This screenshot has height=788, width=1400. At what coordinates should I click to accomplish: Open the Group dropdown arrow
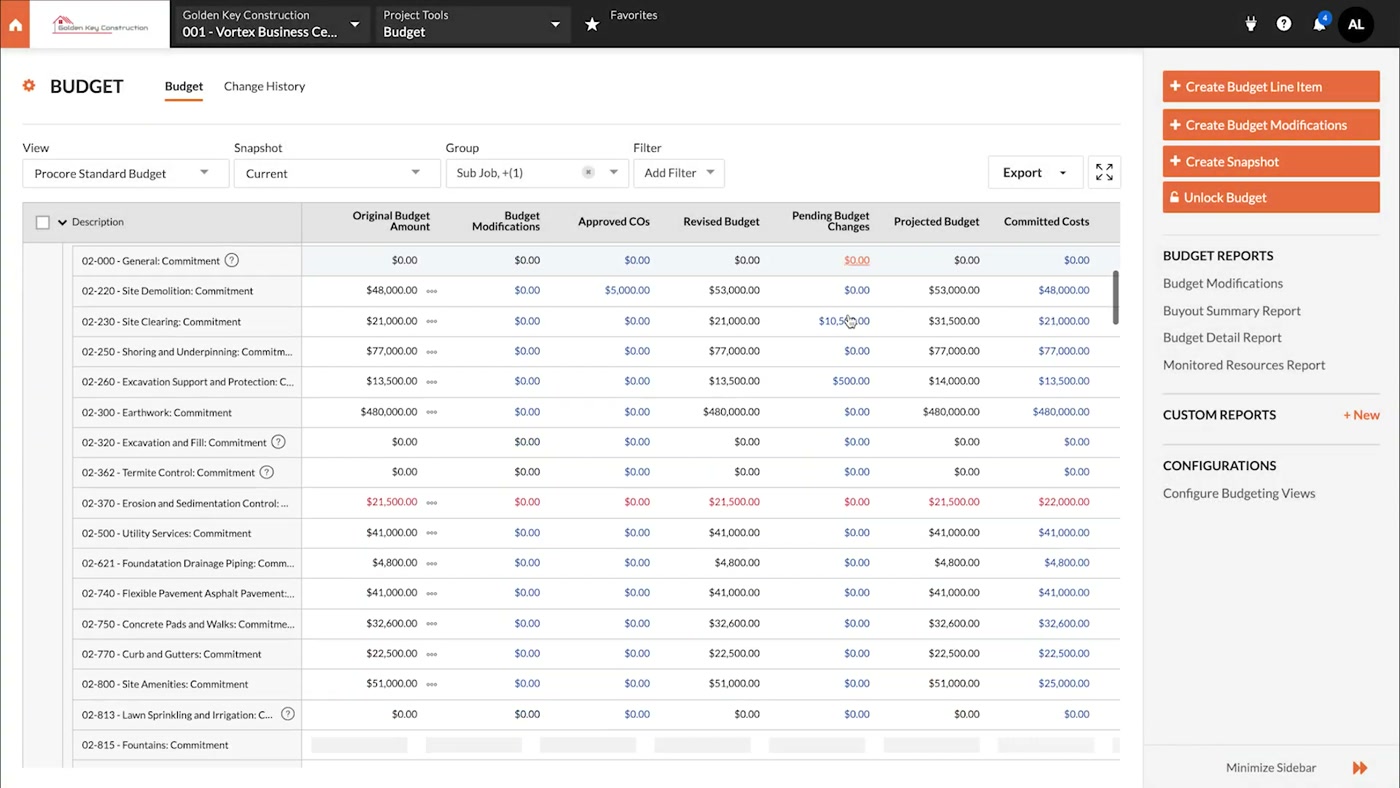tap(613, 172)
